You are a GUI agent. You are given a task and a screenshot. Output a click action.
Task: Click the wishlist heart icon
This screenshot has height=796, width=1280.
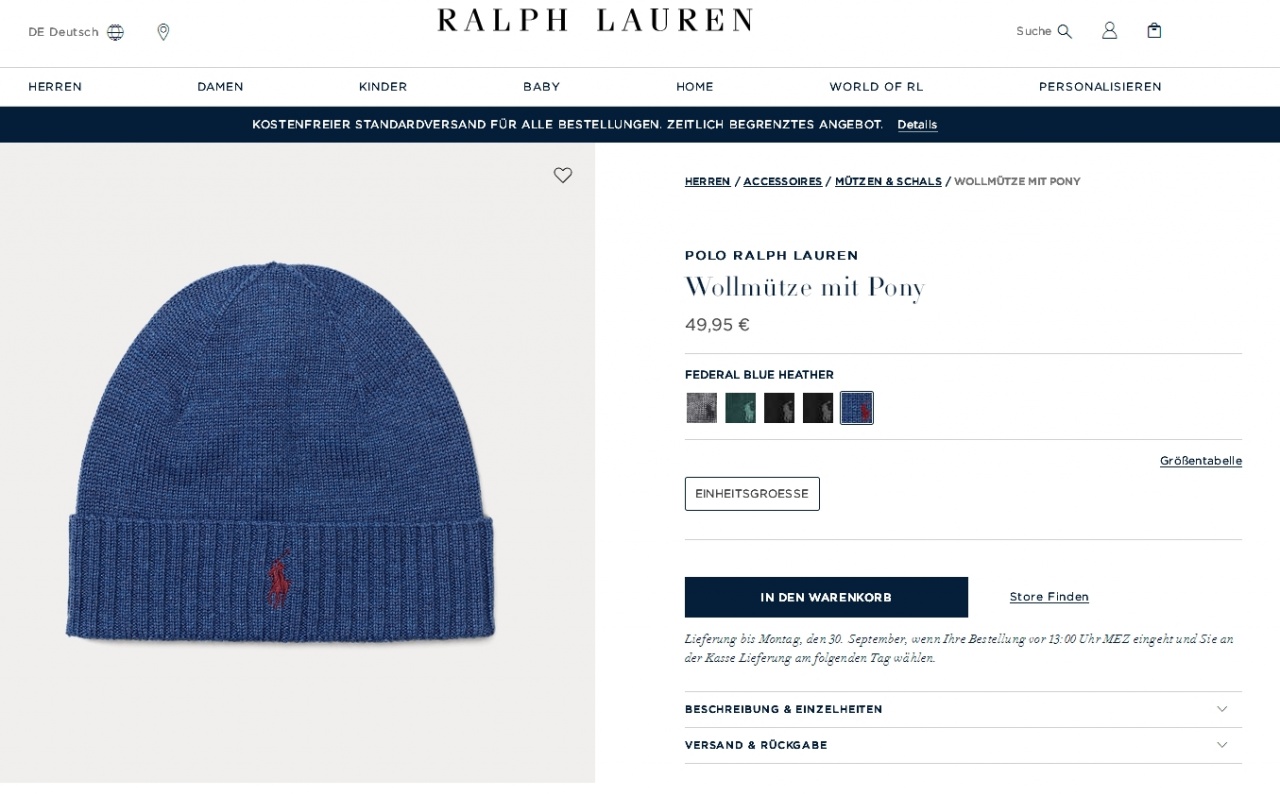tap(563, 175)
